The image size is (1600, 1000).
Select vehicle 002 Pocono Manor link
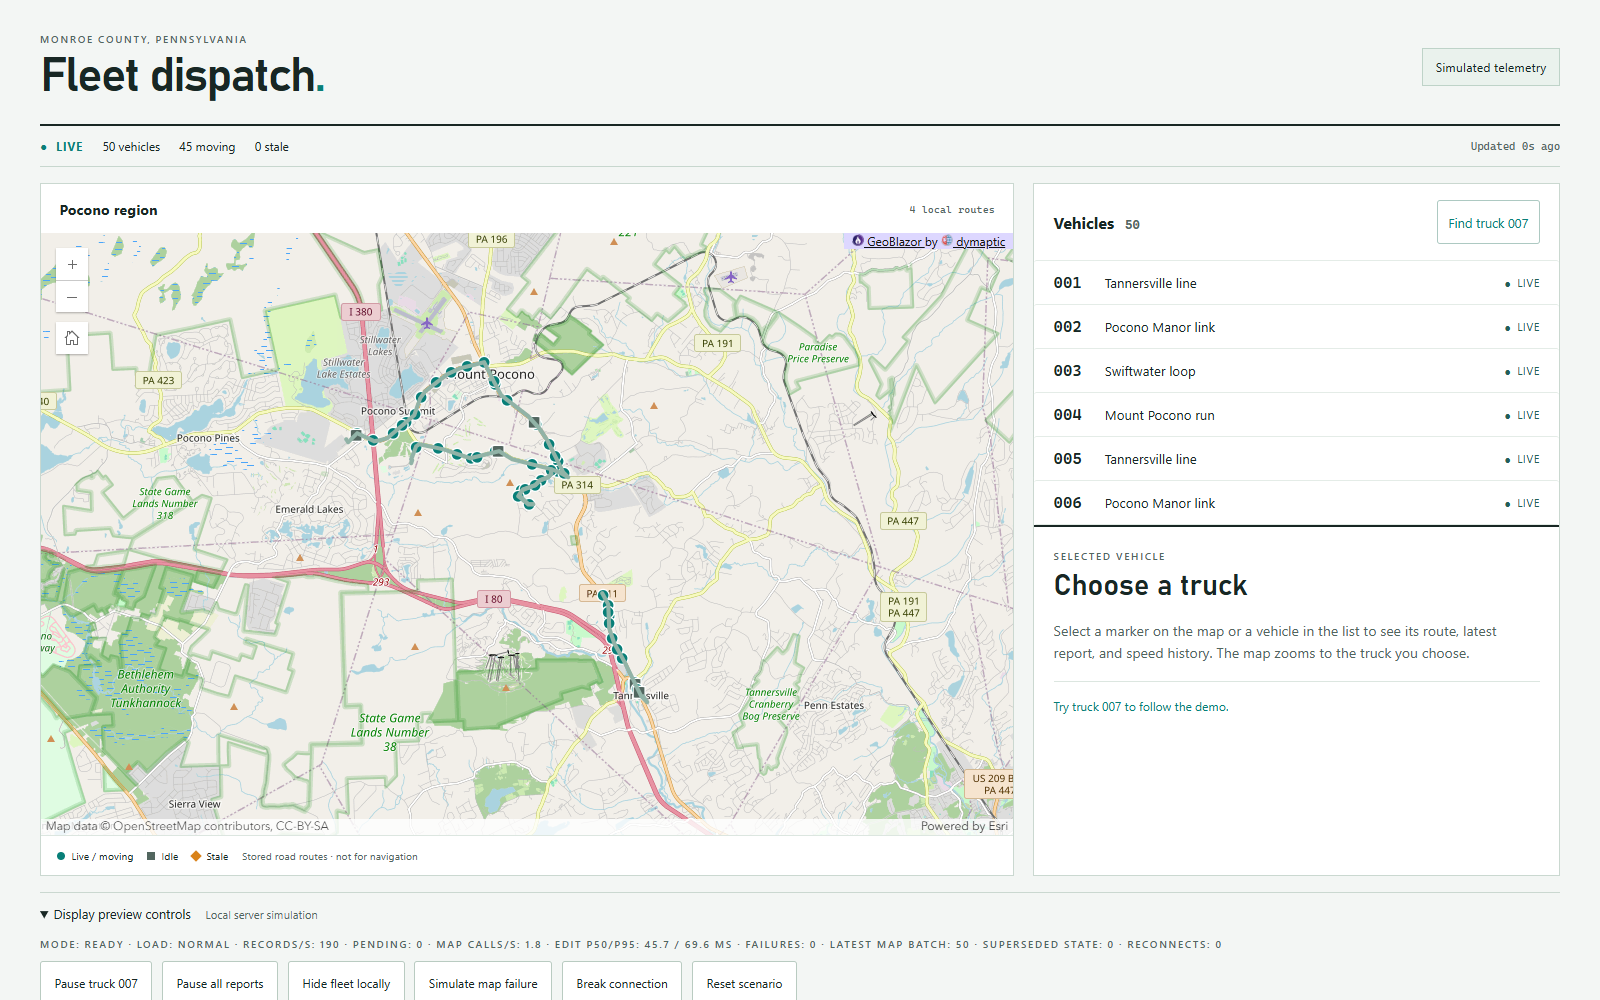click(1296, 327)
